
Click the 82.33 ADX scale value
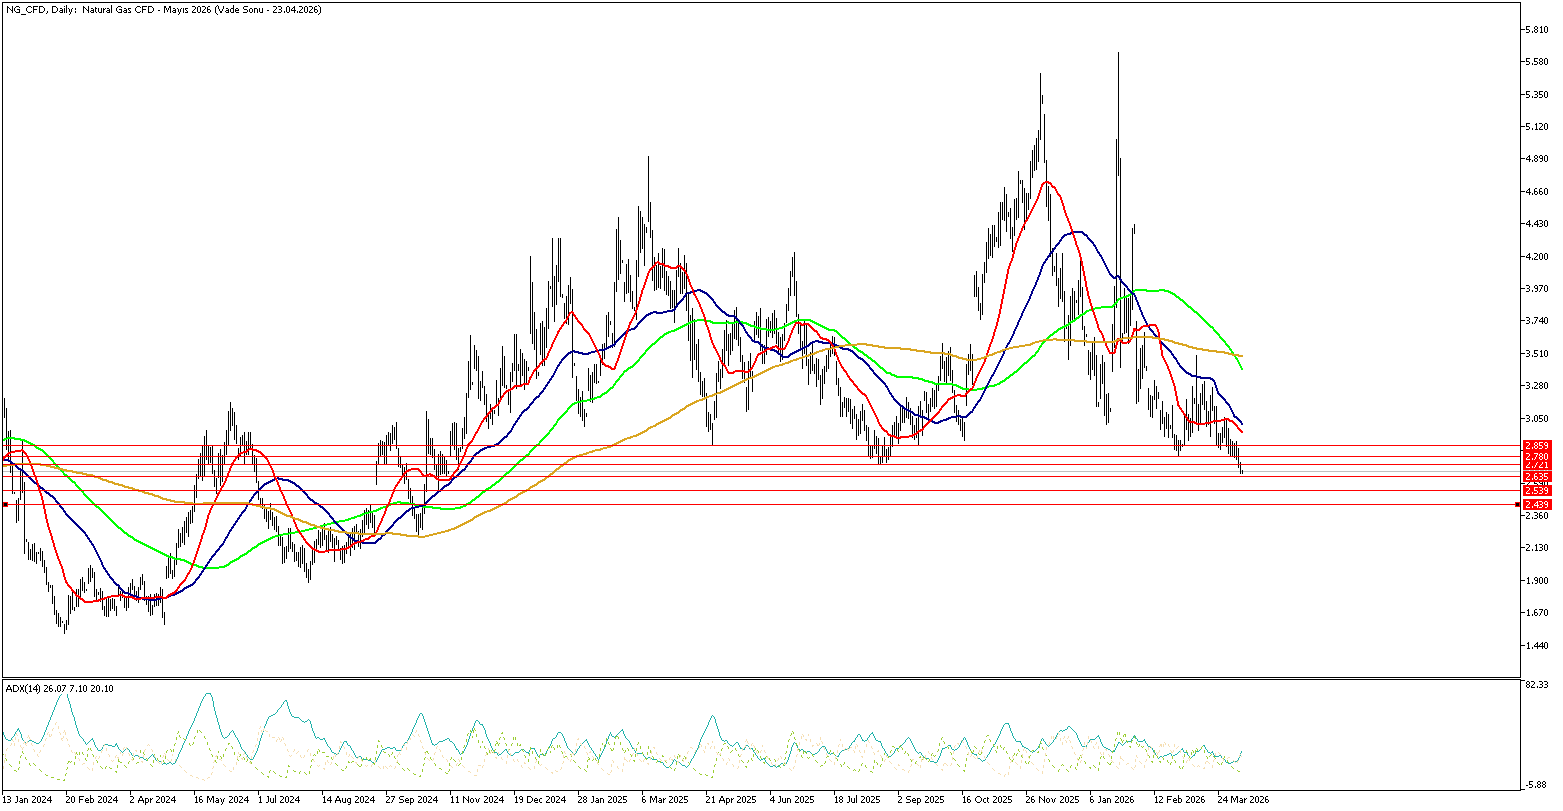(1537, 685)
